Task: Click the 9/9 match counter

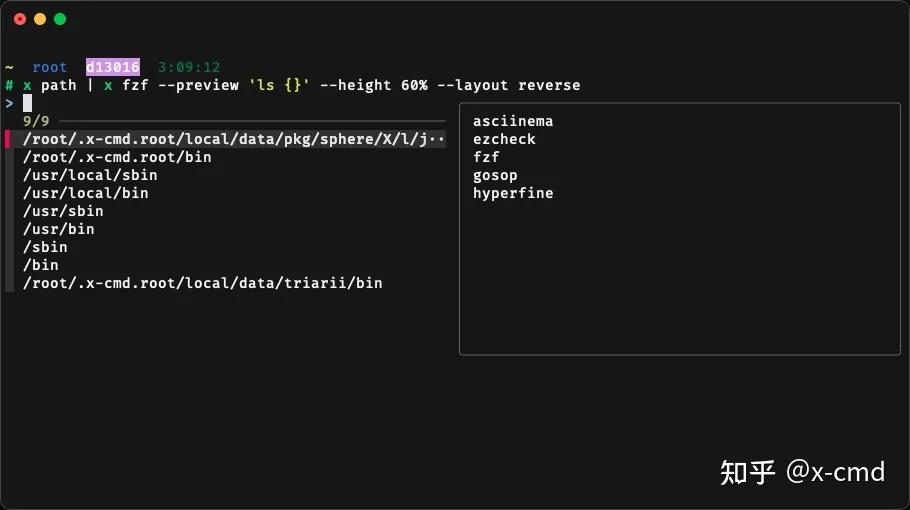Action: pyautogui.click(x=36, y=121)
